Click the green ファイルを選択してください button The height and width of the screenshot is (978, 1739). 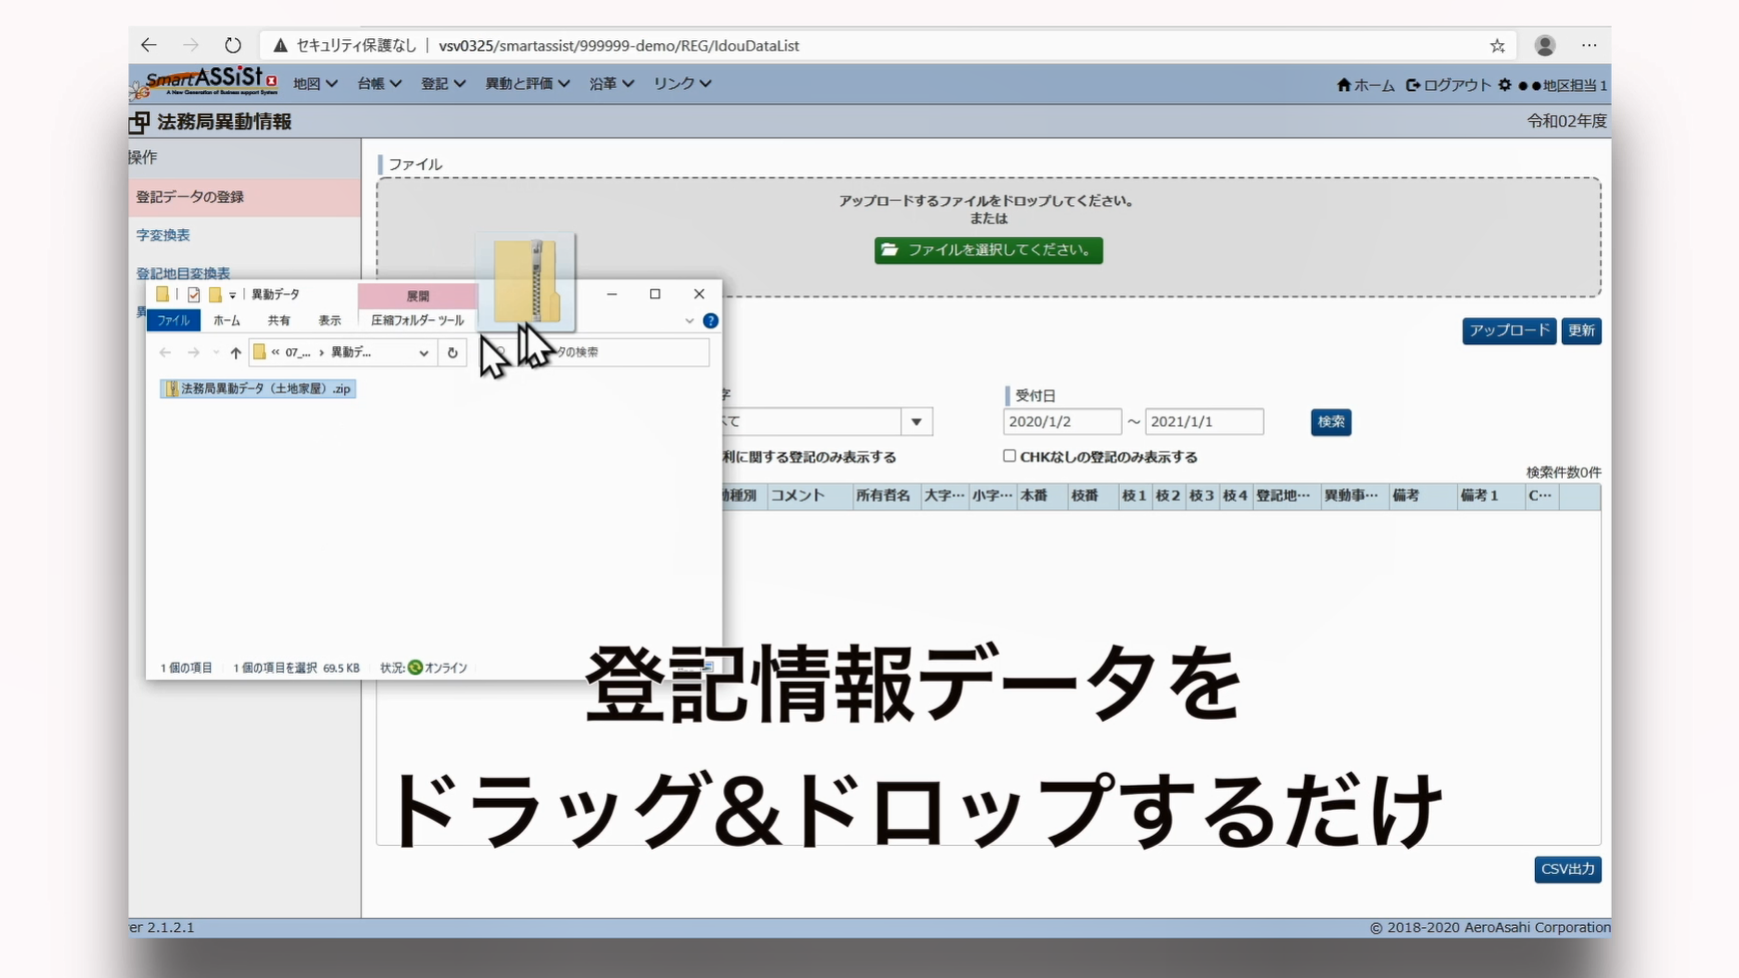tap(988, 250)
